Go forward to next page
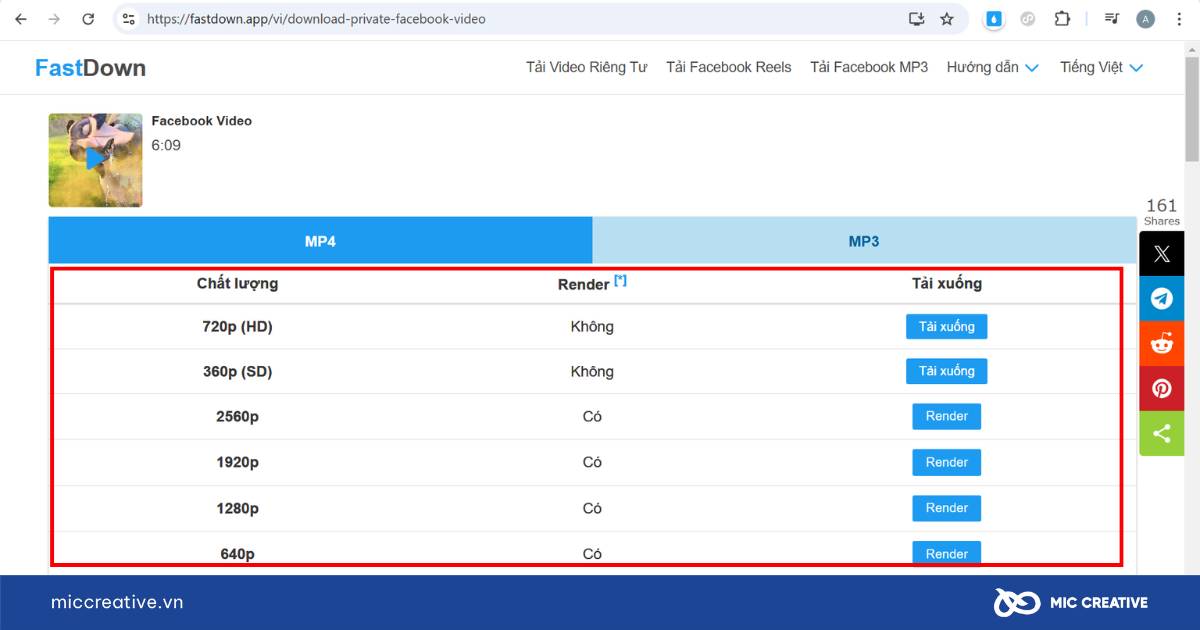The image size is (1200, 630). [54, 19]
